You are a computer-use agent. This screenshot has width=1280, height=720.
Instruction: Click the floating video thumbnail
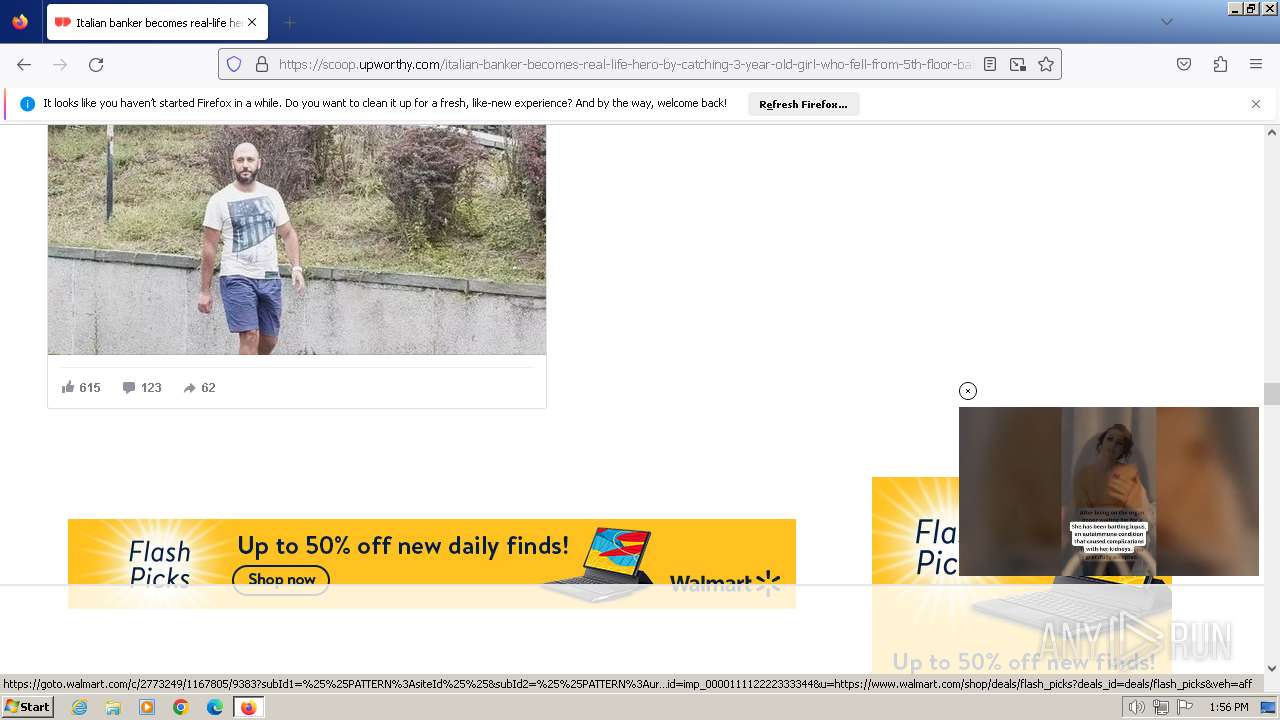click(1109, 491)
